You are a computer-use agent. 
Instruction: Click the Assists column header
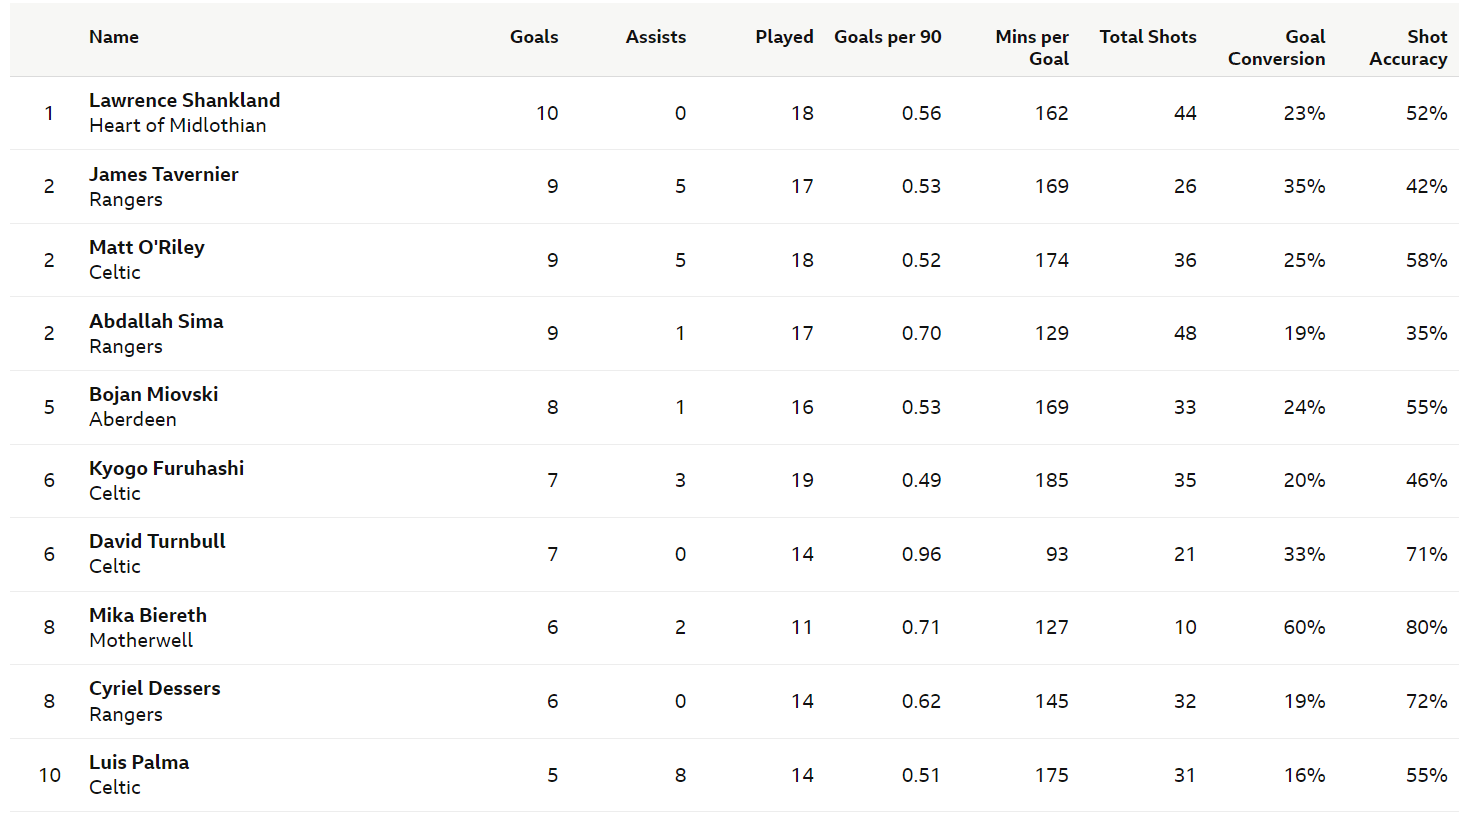(x=656, y=37)
